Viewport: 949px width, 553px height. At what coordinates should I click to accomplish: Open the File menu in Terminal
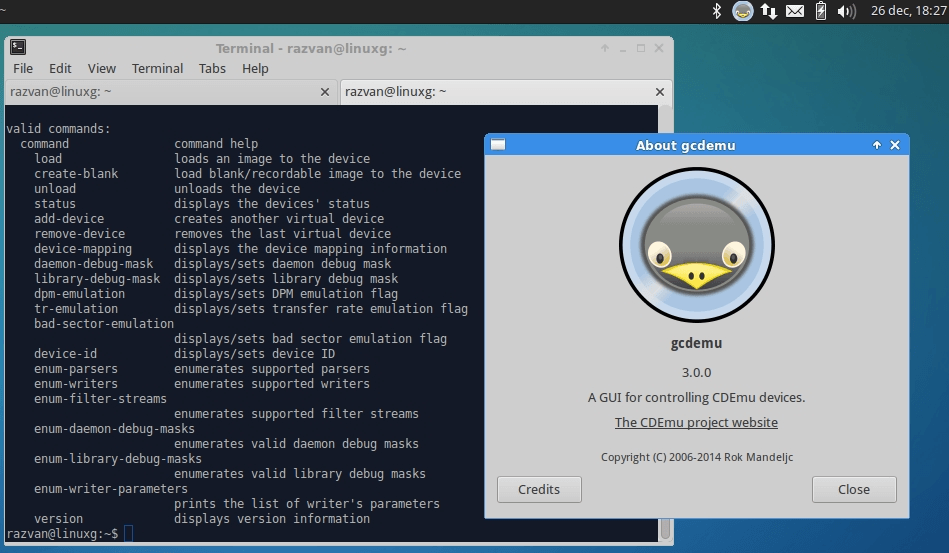click(22, 68)
